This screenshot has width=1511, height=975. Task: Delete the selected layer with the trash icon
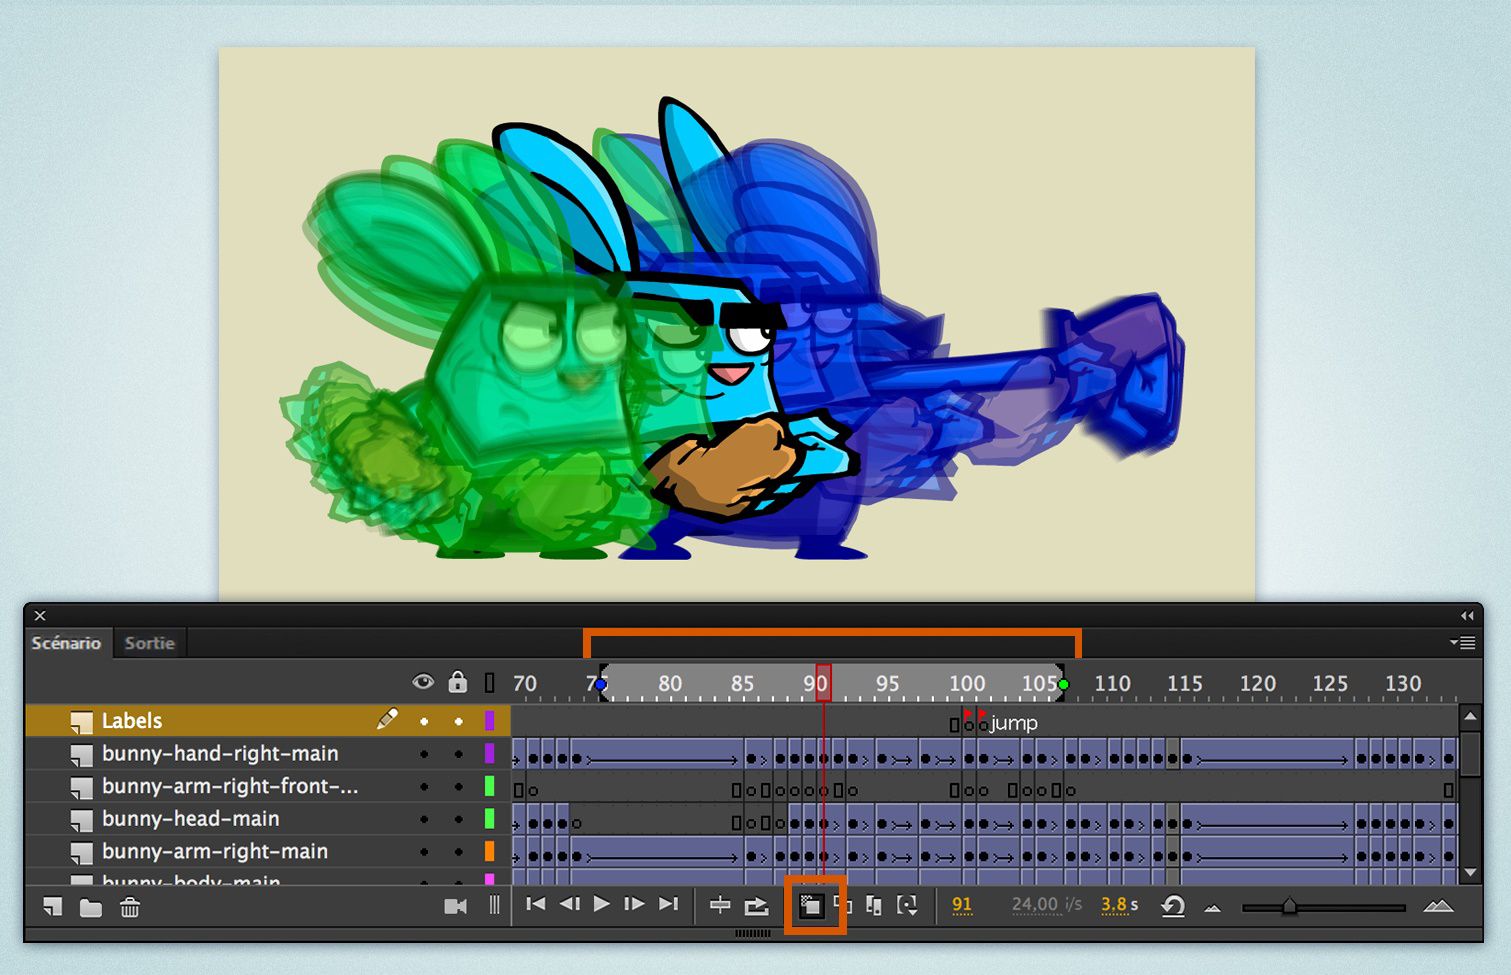[x=129, y=908]
